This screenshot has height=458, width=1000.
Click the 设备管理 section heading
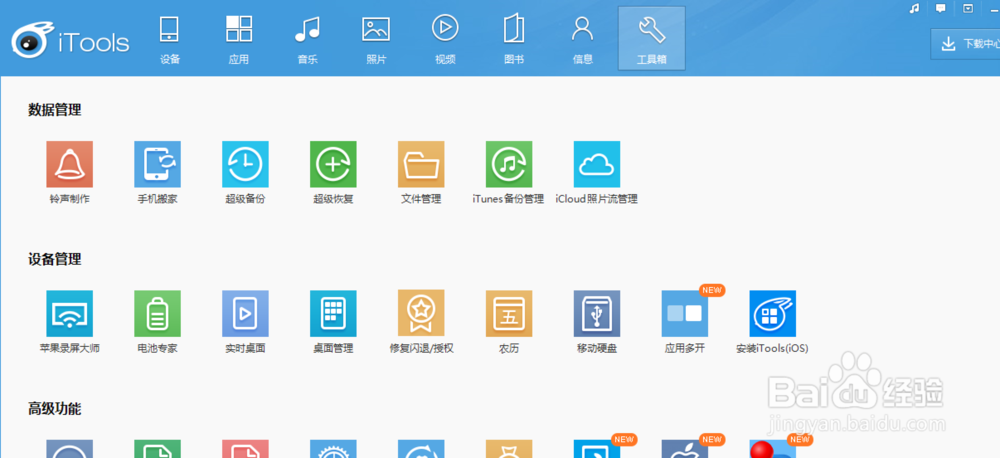click(55, 260)
